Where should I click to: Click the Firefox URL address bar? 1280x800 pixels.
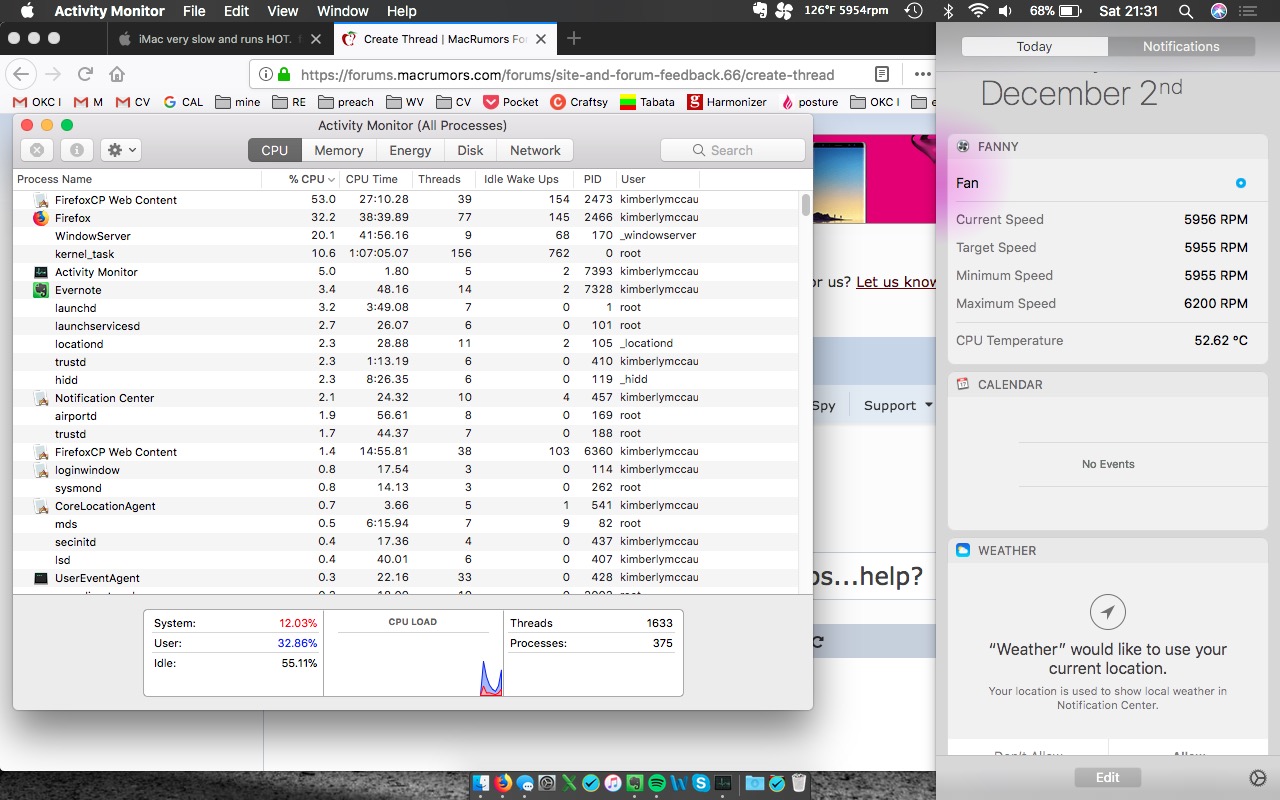coord(565,74)
